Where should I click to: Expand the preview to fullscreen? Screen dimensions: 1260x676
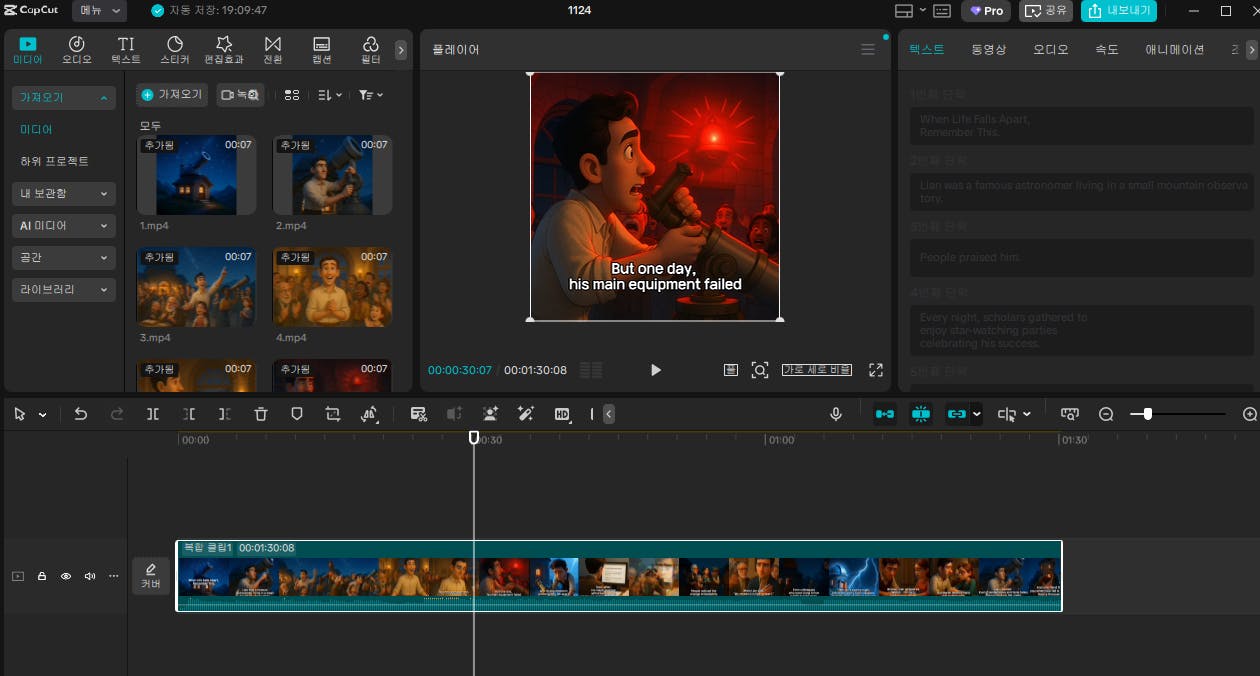pos(876,370)
